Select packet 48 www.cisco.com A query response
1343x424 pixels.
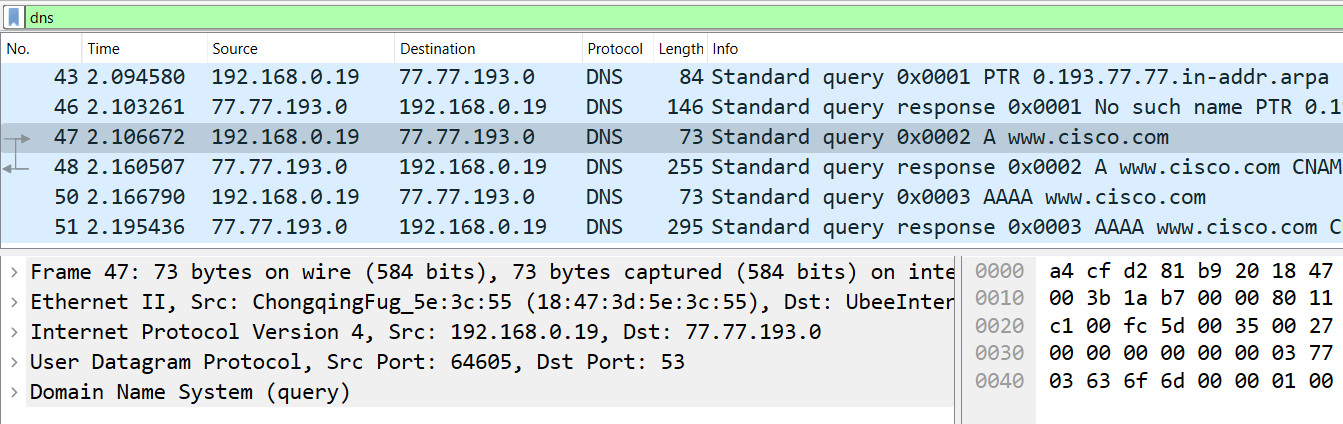(x=600, y=167)
